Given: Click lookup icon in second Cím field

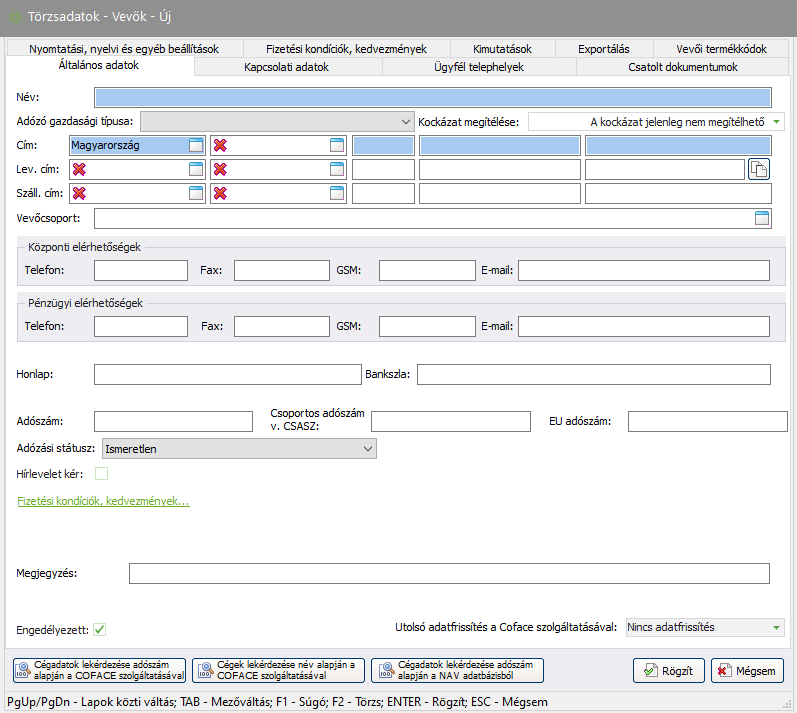Looking at the screenshot, I should pos(337,145).
